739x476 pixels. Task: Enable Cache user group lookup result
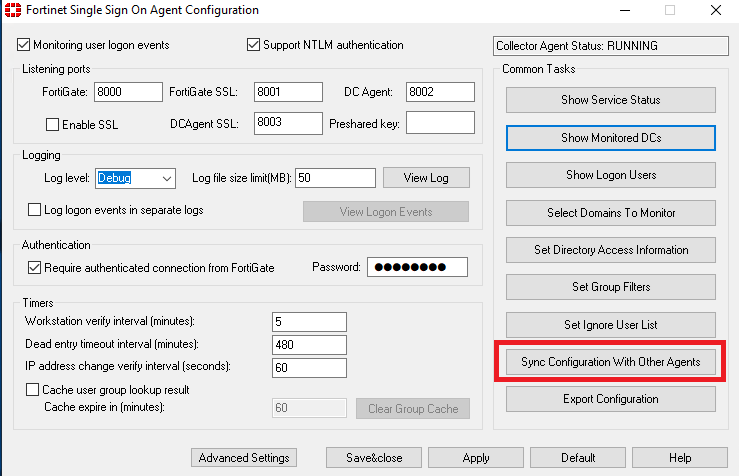coord(32,390)
